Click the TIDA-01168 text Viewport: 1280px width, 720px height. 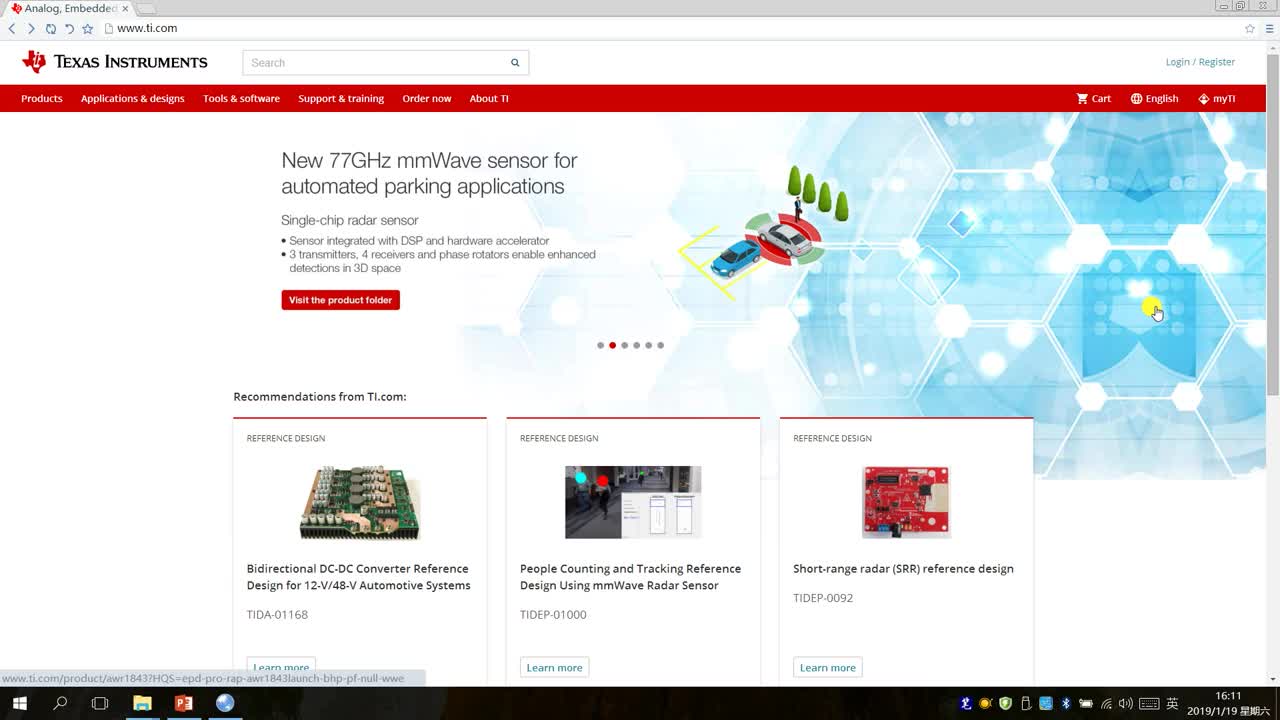click(277, 615)
